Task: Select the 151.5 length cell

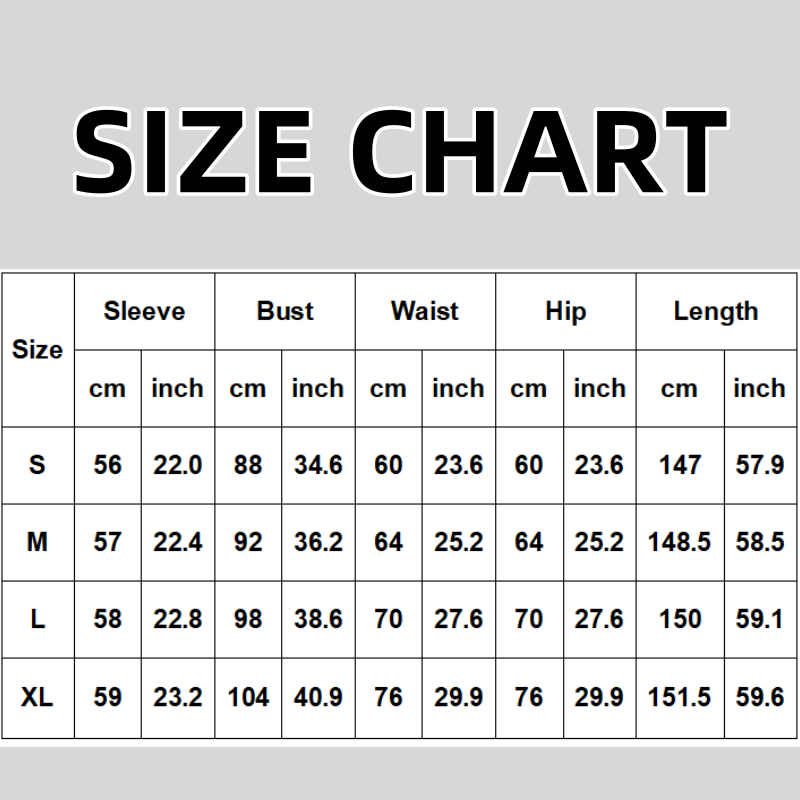Action: coord(680,697)
